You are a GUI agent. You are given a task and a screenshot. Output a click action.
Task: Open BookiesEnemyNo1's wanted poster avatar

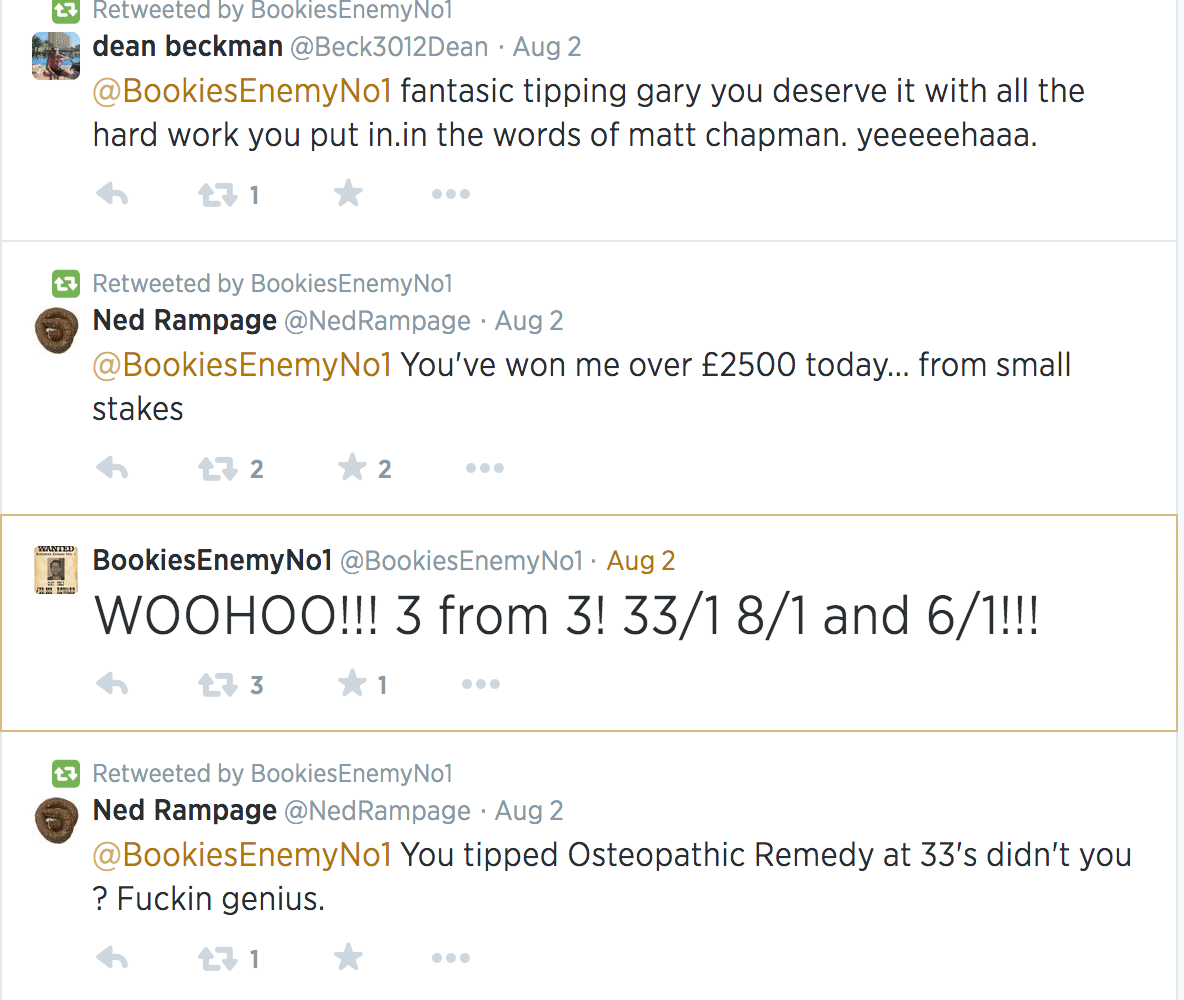[x=56, y=570]
